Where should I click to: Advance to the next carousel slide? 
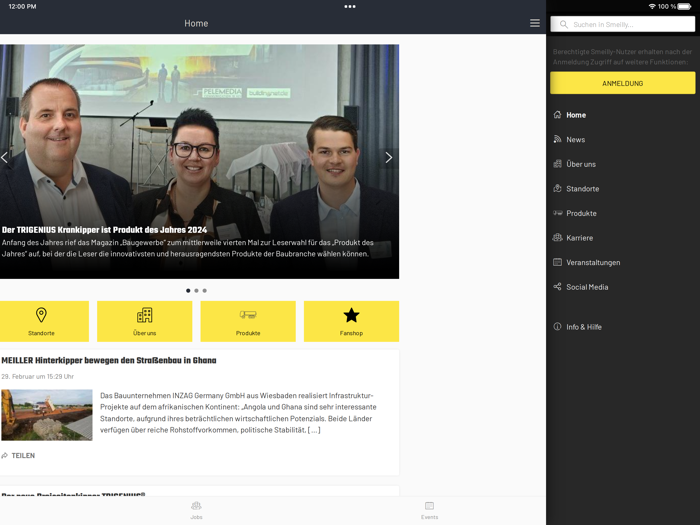(x=389, y=157)
